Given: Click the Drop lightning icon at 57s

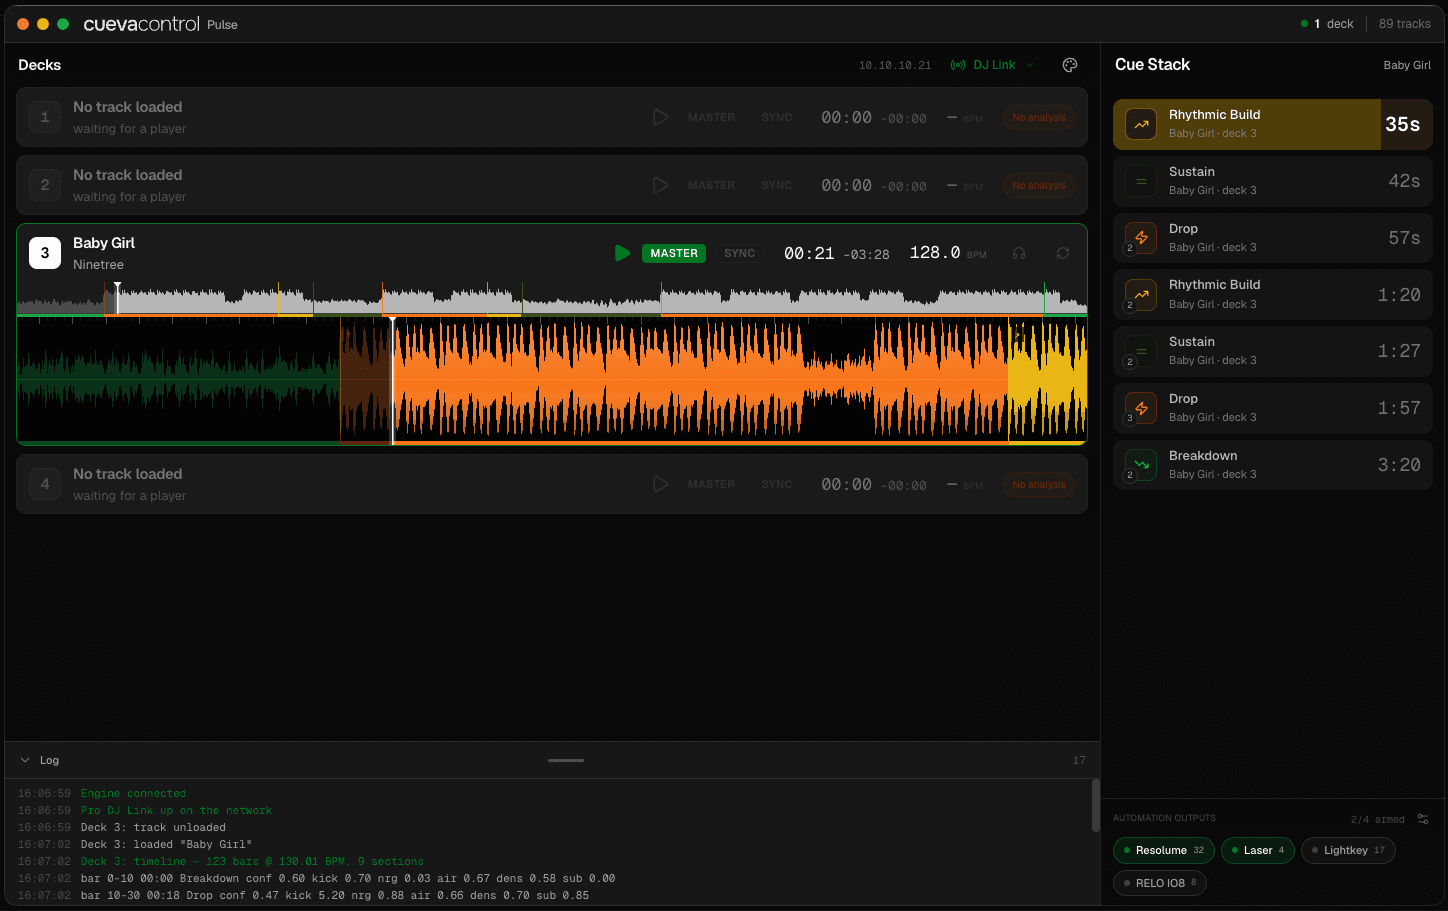Looking at the screenshot, I should (x=1141, y=238).
